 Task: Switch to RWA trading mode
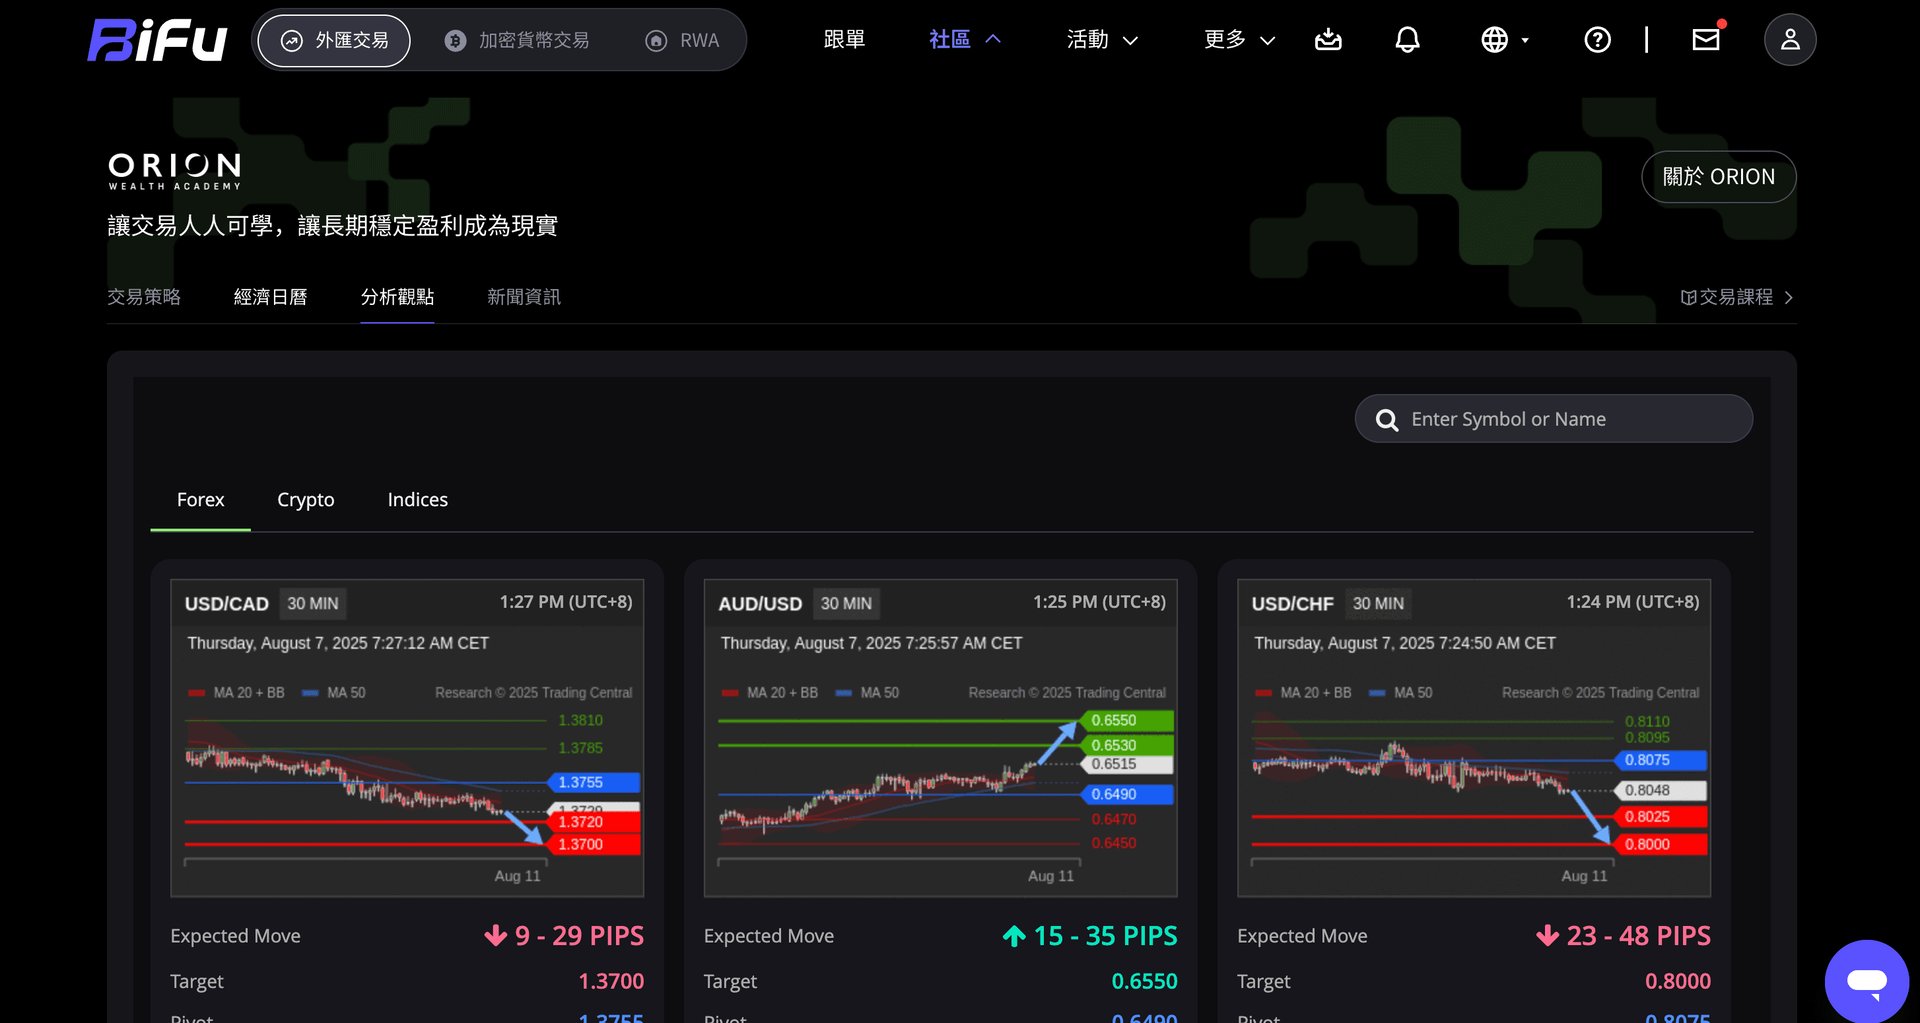pos(683,40)
